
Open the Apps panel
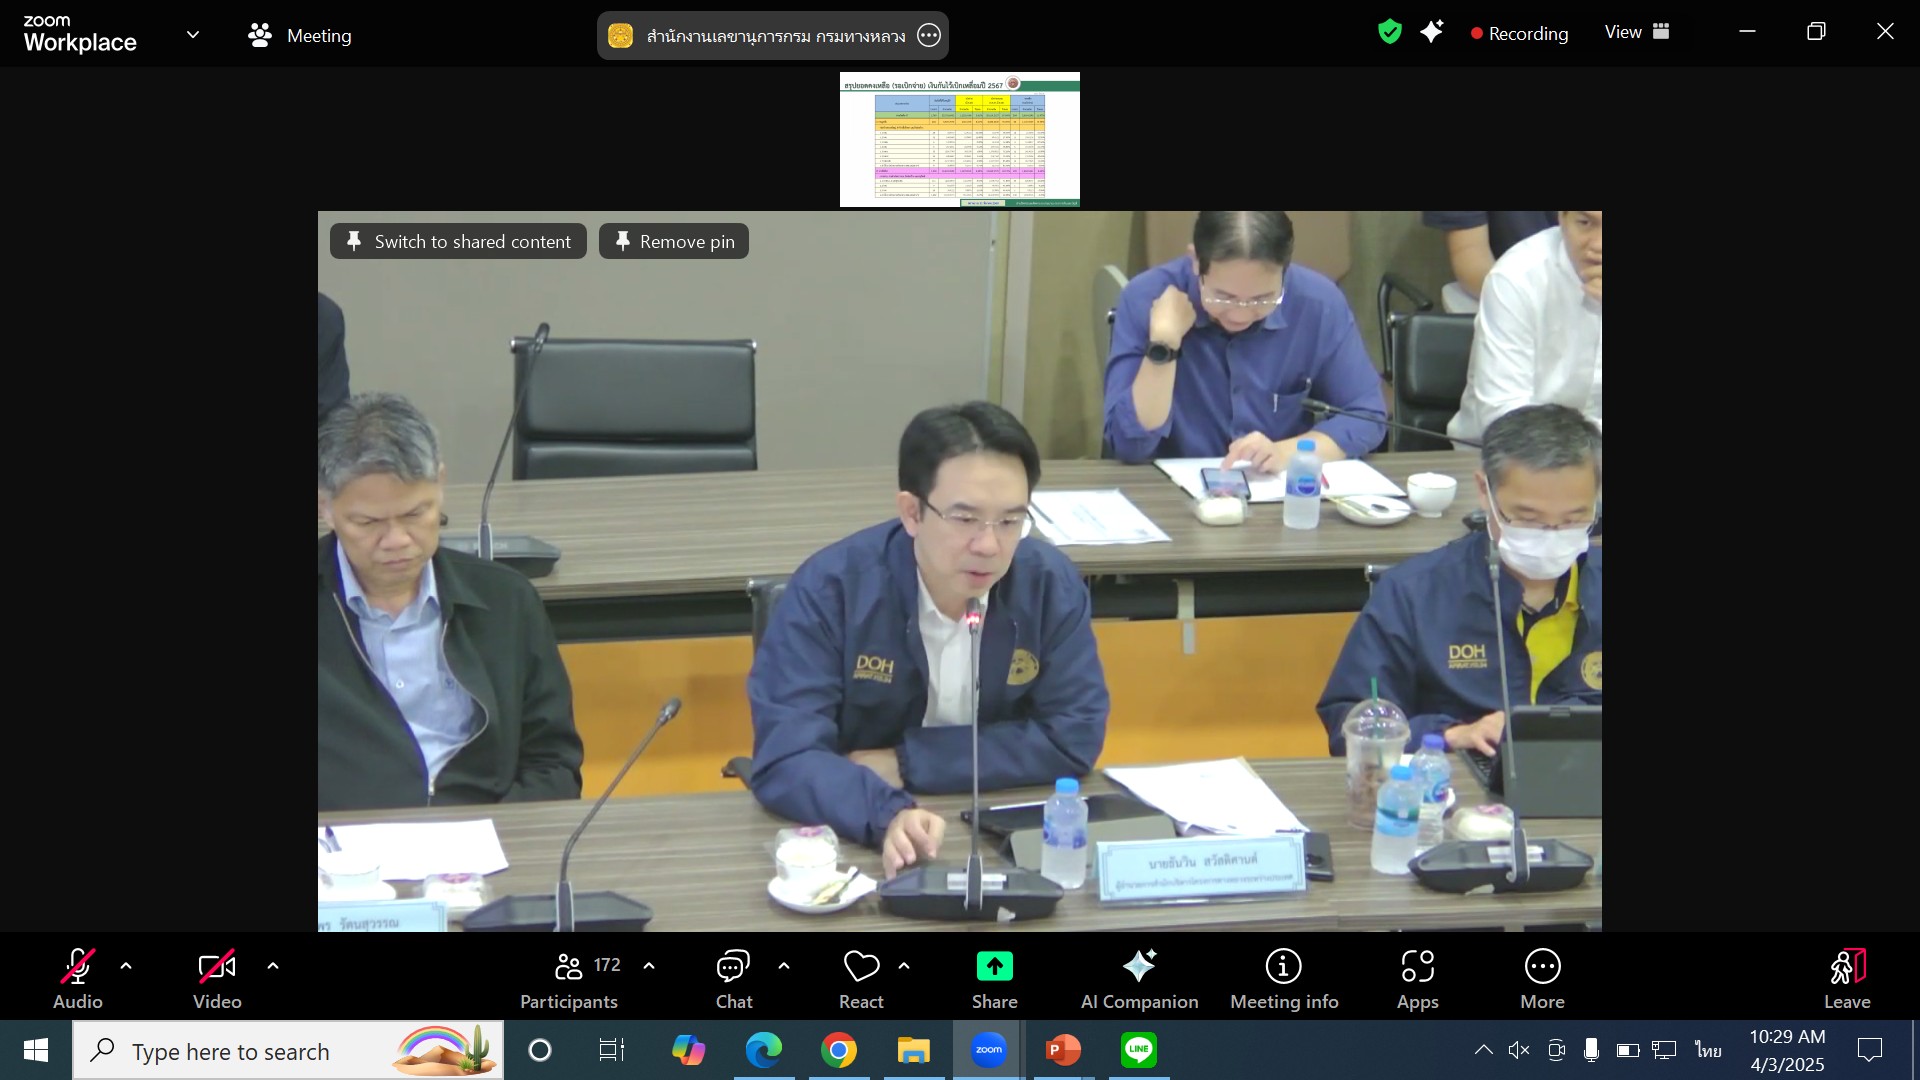[x=1417, y=976]
